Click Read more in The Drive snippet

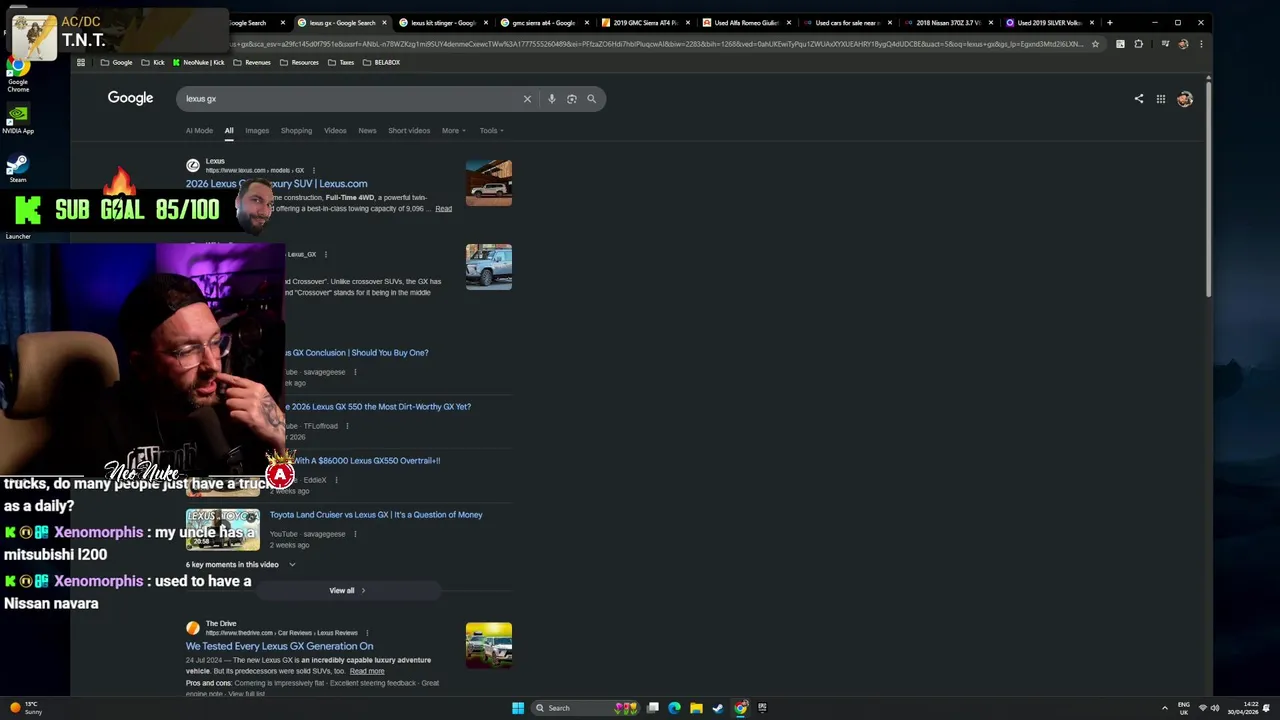(x=367, y=671)
